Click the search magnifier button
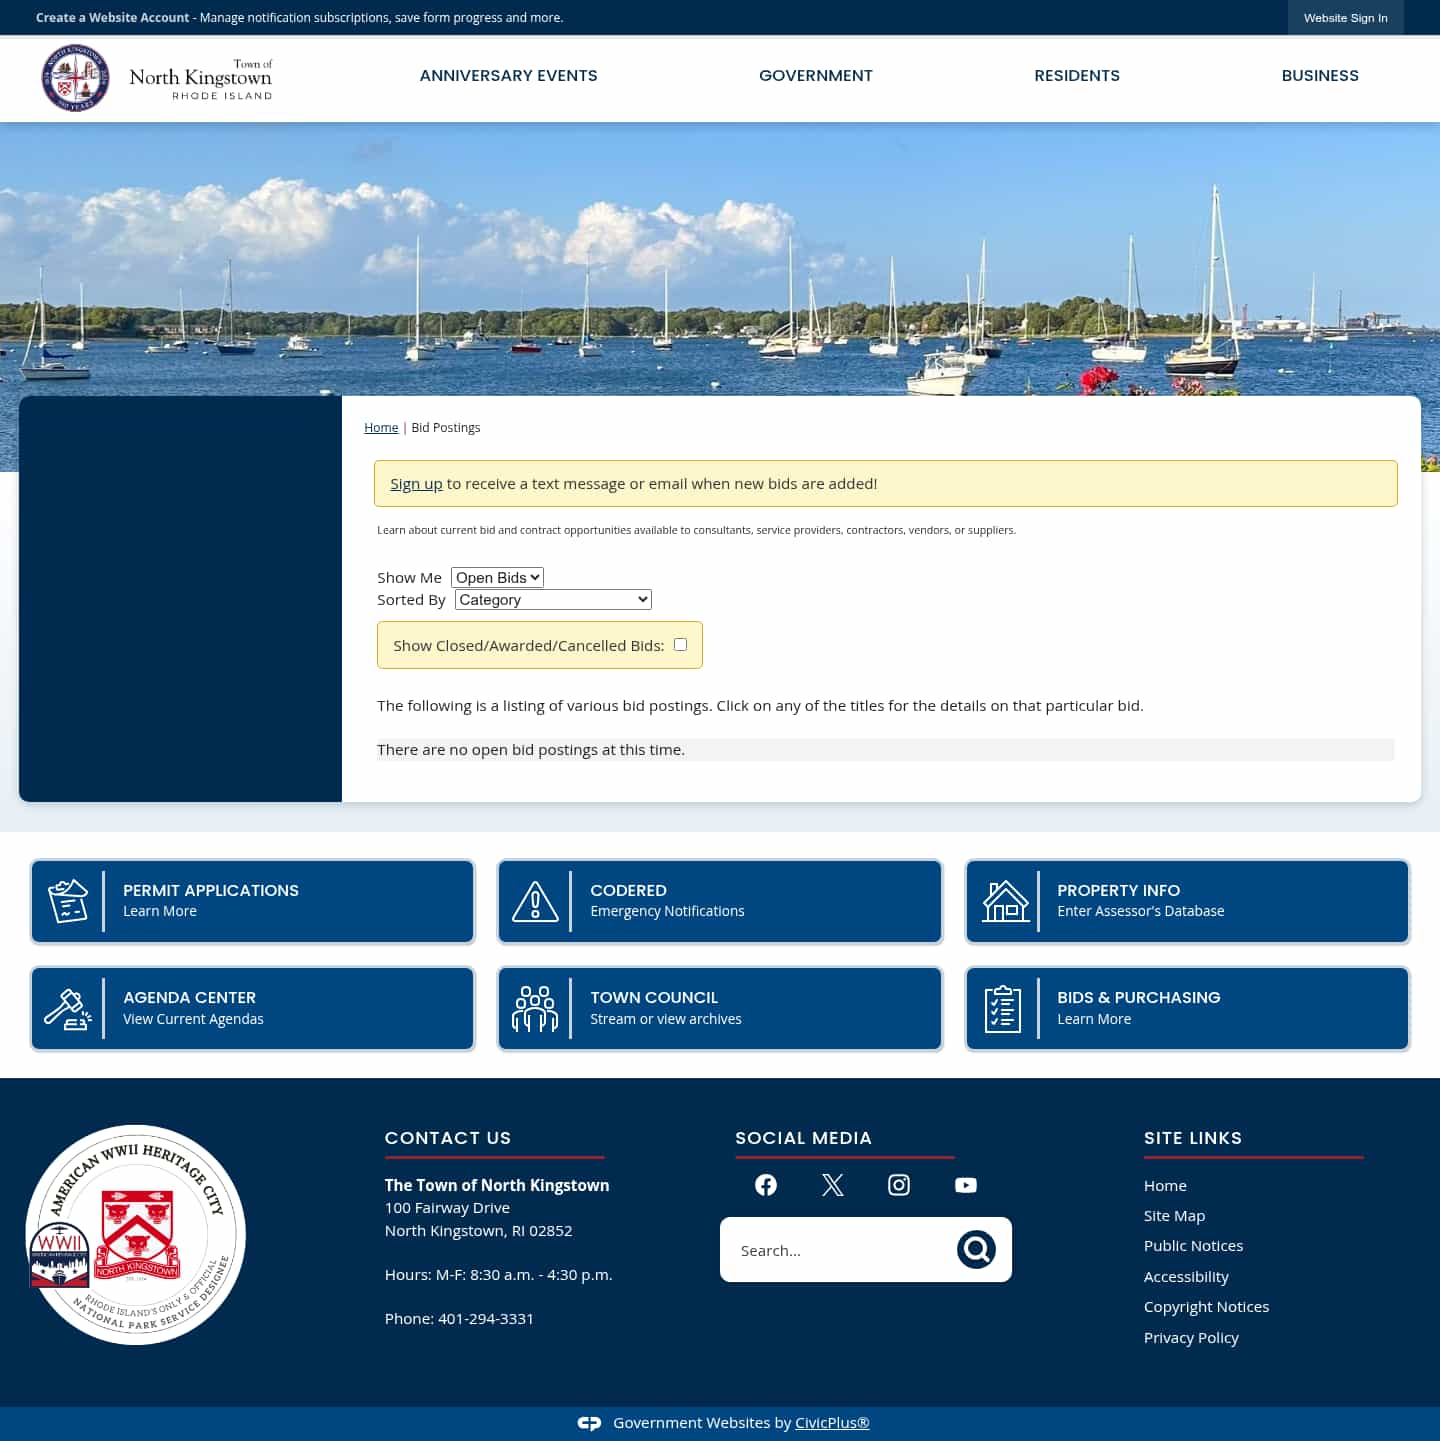Viewport: 1440px width, 1441px height. [976, 1249]
